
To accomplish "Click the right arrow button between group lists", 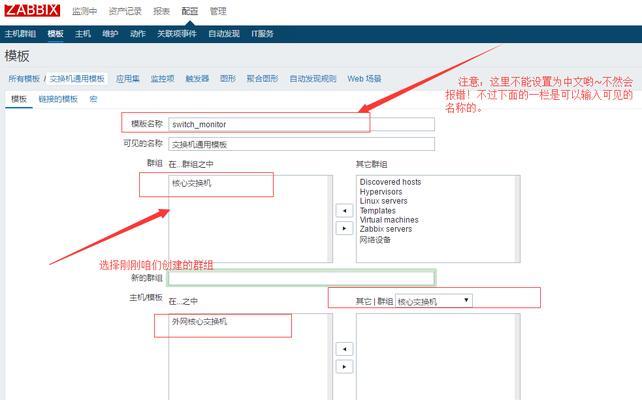I will click(344, 228).
